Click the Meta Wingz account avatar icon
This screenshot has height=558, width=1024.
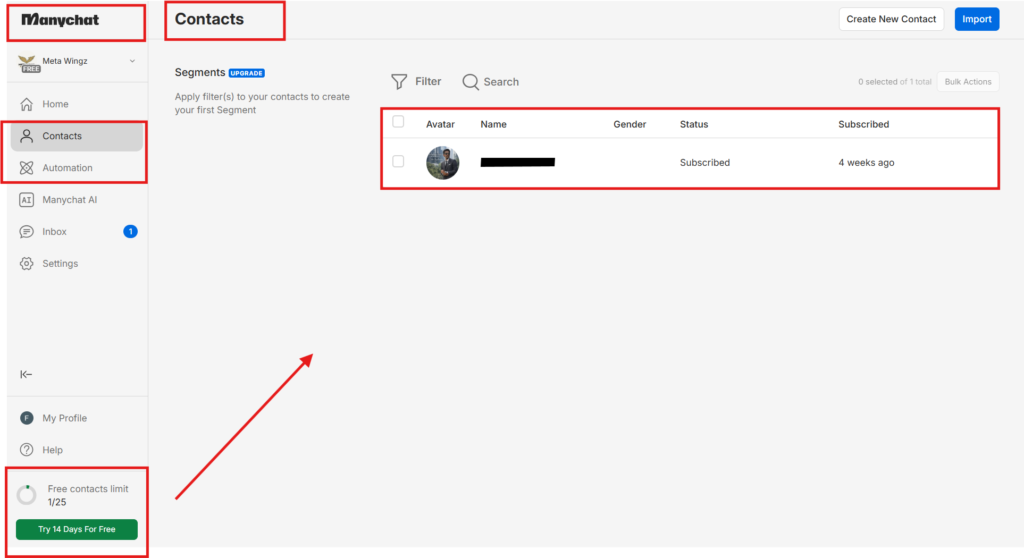pyautogui.click(x=27, y=63)
